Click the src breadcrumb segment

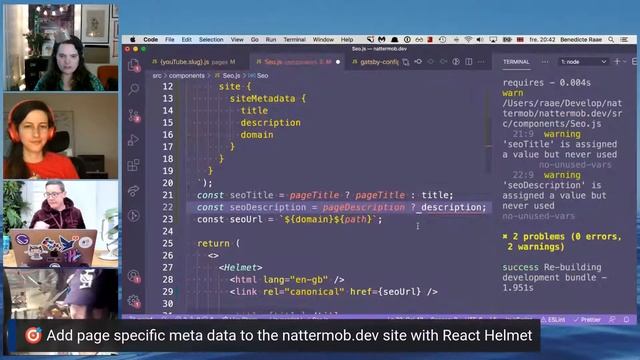click(157, 76)
